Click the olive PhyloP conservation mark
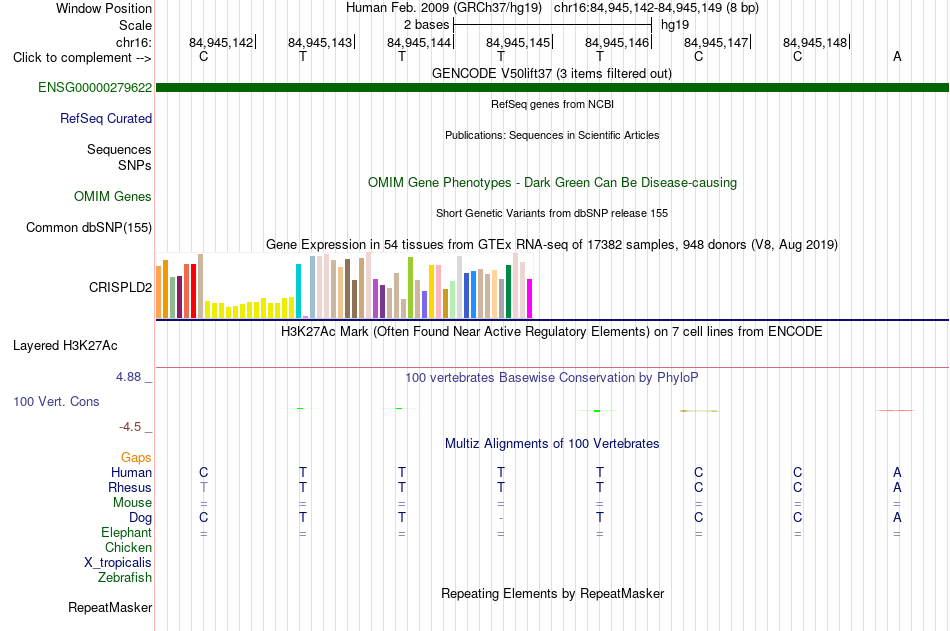The image size is (950, 631). [699, 411]
